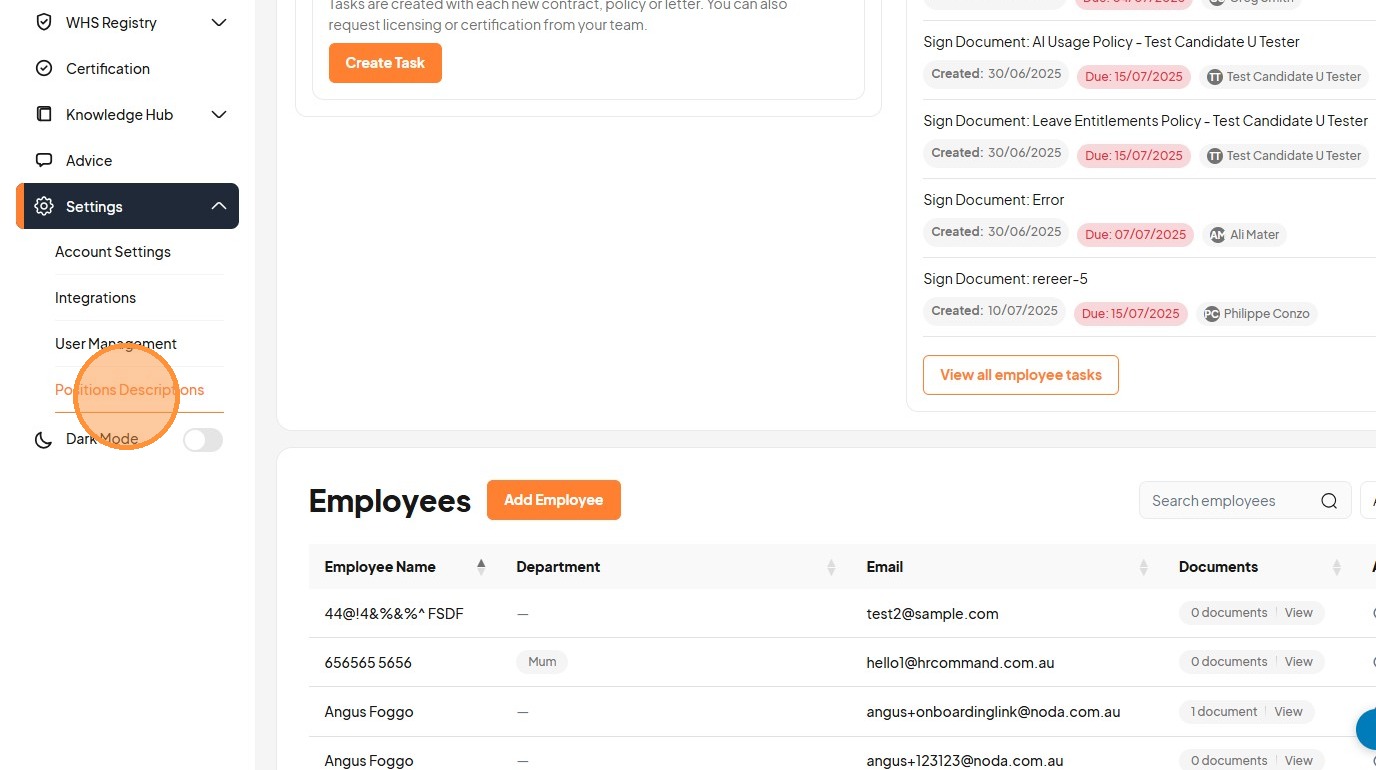Click the search magnifier icon in employees search
Screen dimensions: 1376x770
[x=1329, y=501]
